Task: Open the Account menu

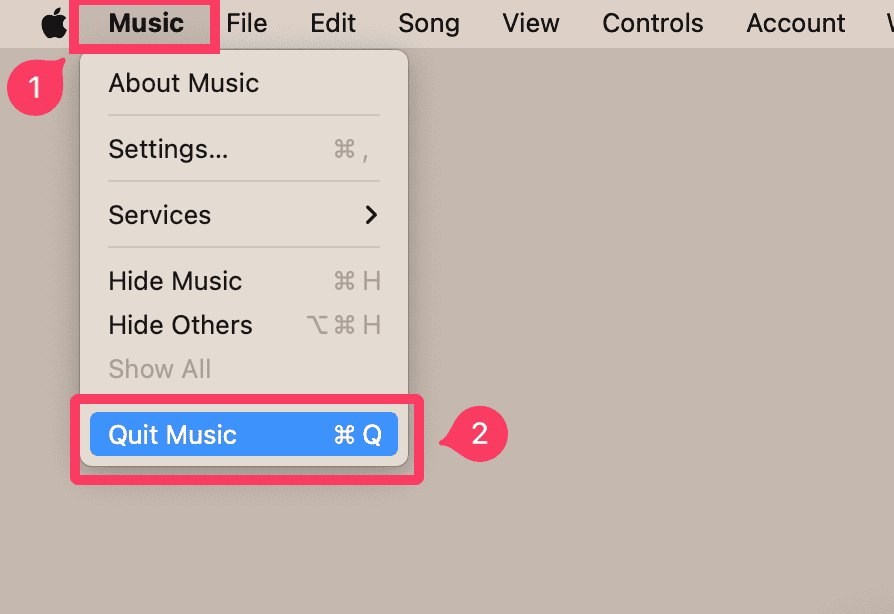Action: click(796, 23)
